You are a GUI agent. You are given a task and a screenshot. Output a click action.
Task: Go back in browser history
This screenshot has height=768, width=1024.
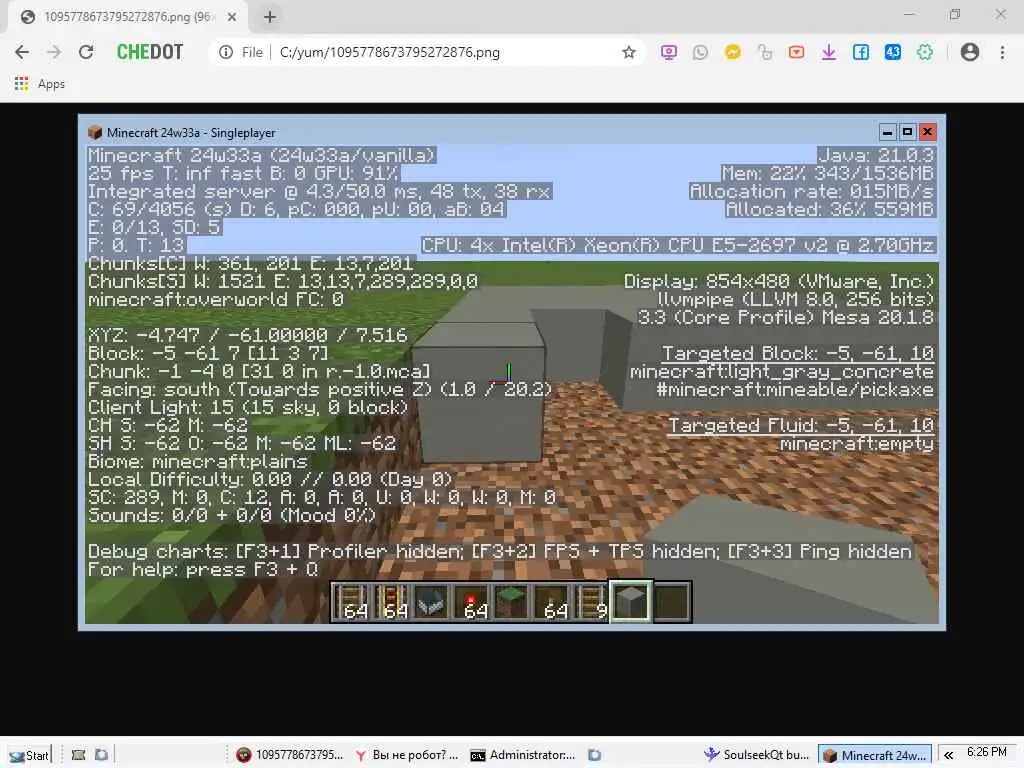22,52
